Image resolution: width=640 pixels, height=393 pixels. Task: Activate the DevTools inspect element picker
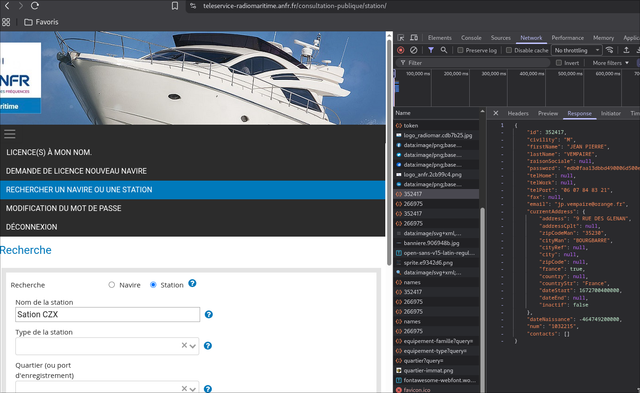click(x=401, y=38)
